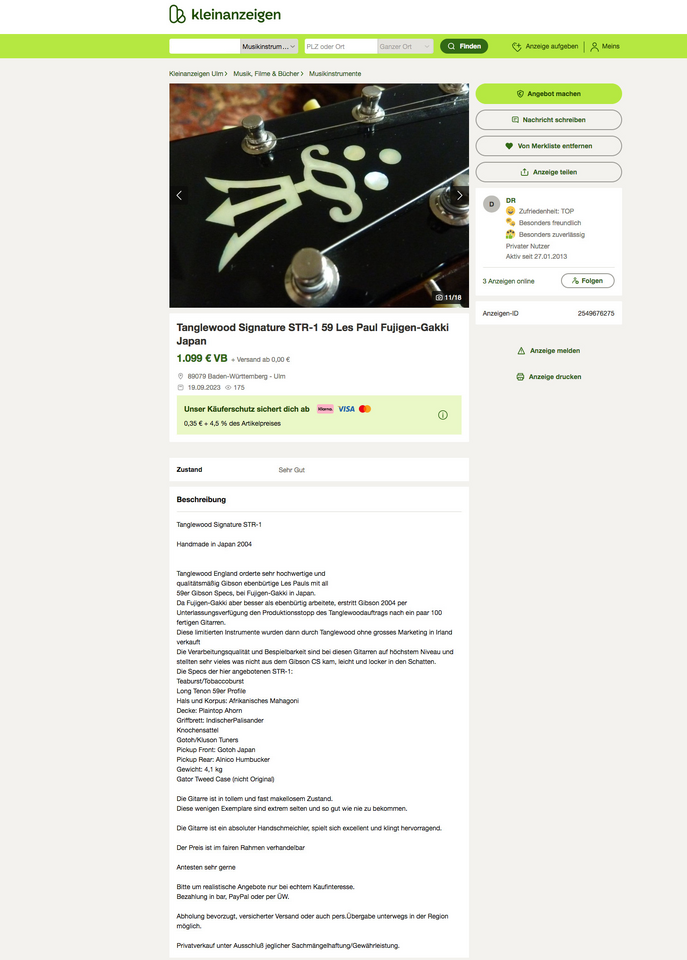Click Angebot machen button

549,94
